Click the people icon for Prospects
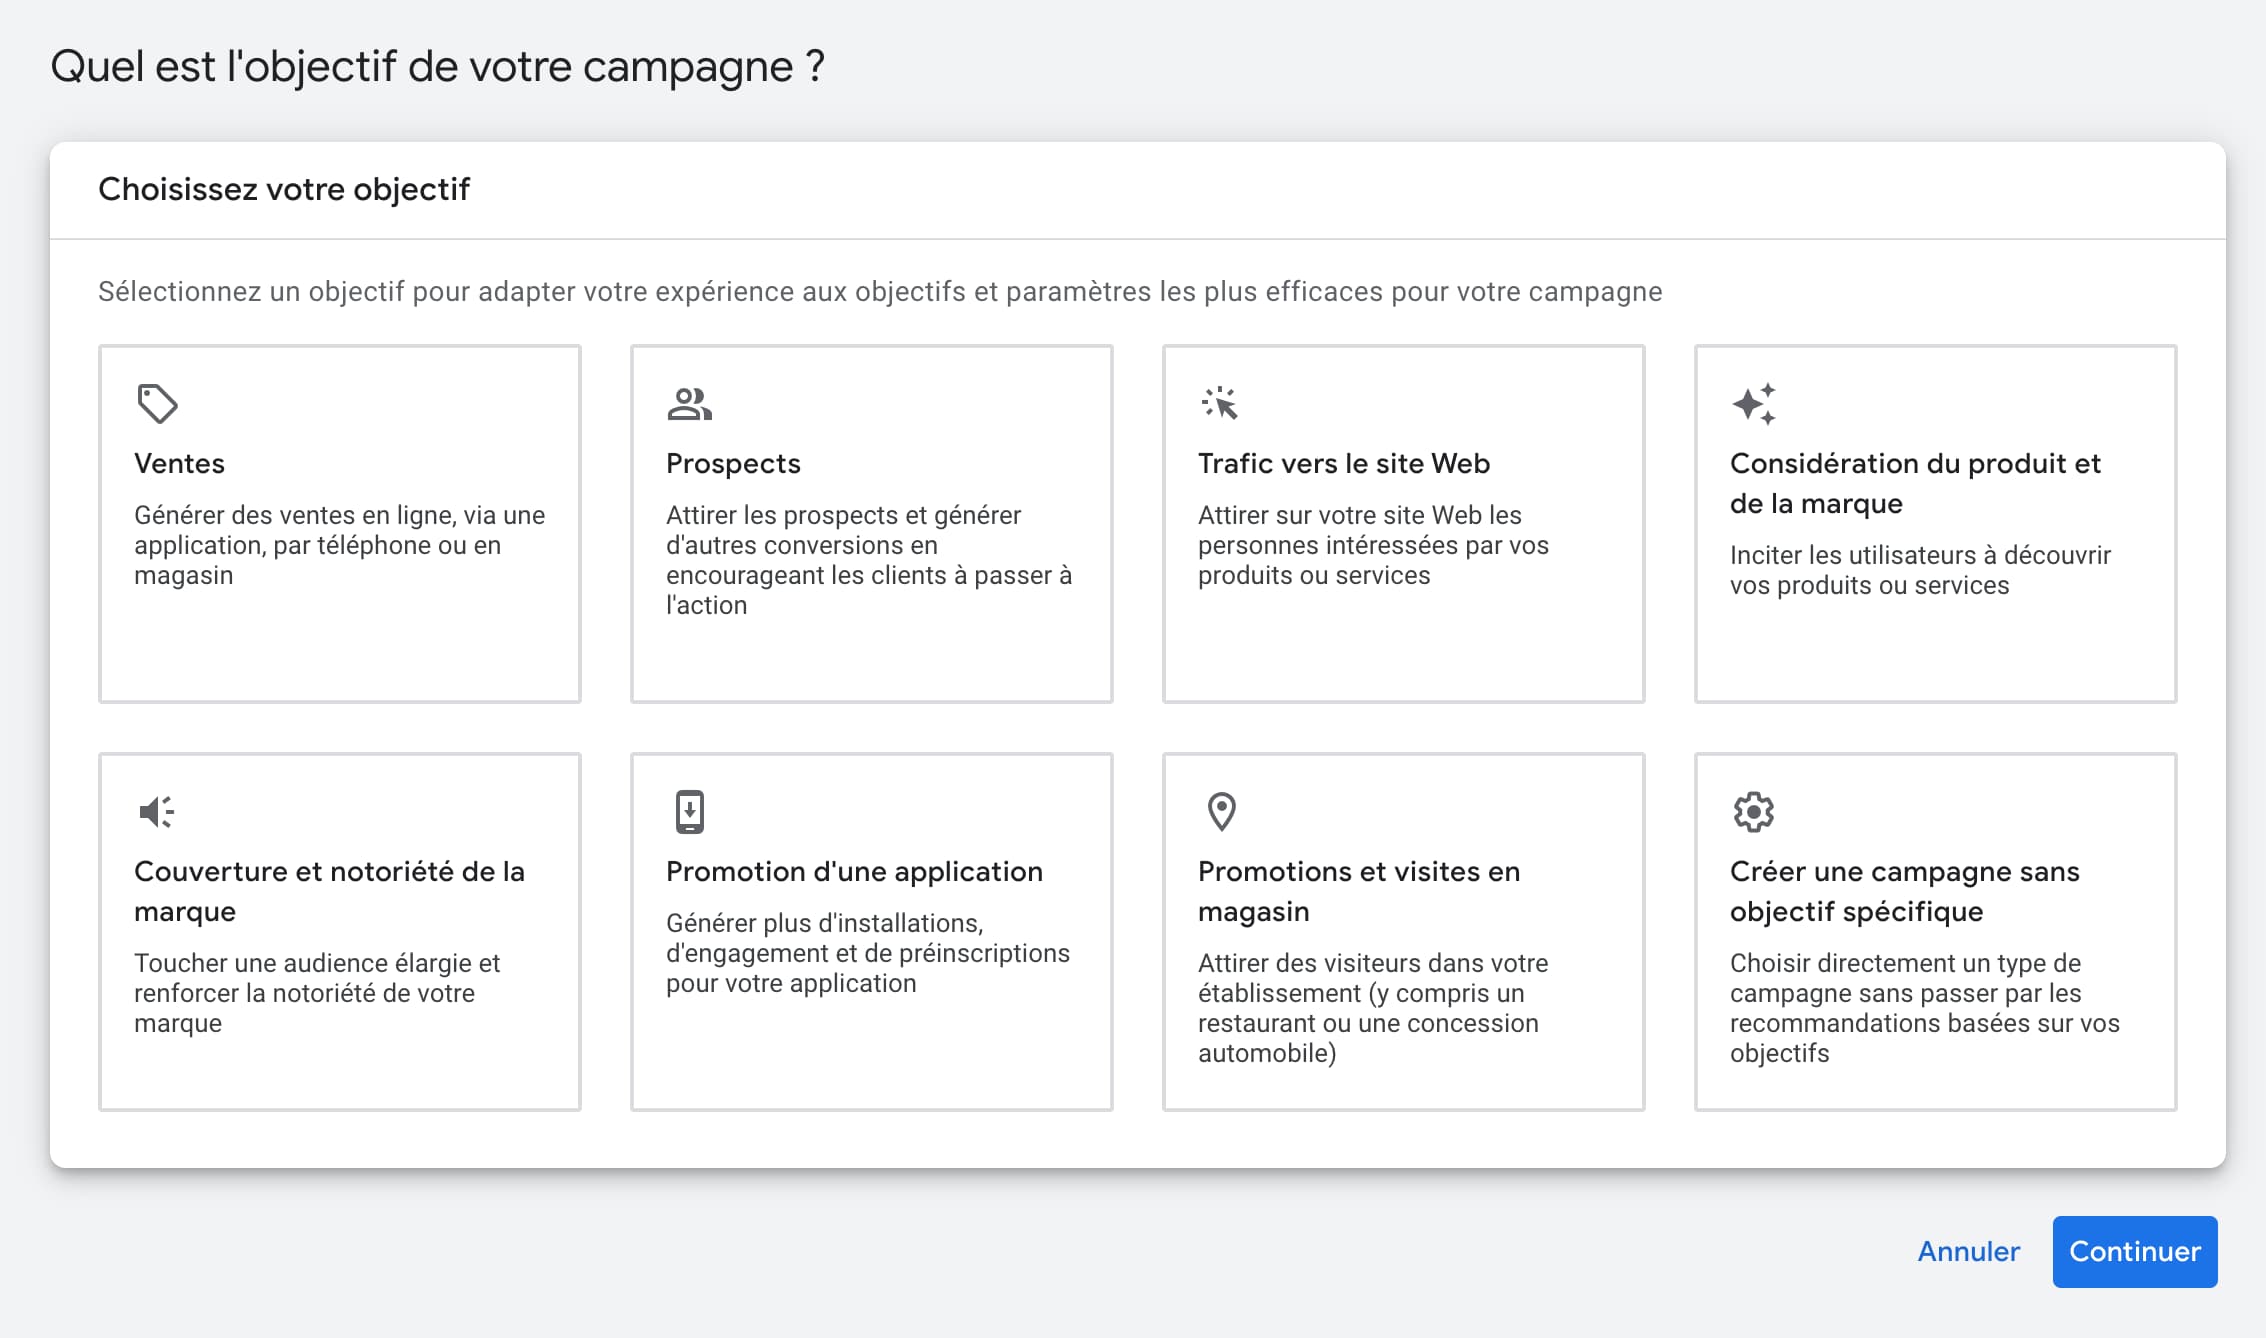 (689, 404)
